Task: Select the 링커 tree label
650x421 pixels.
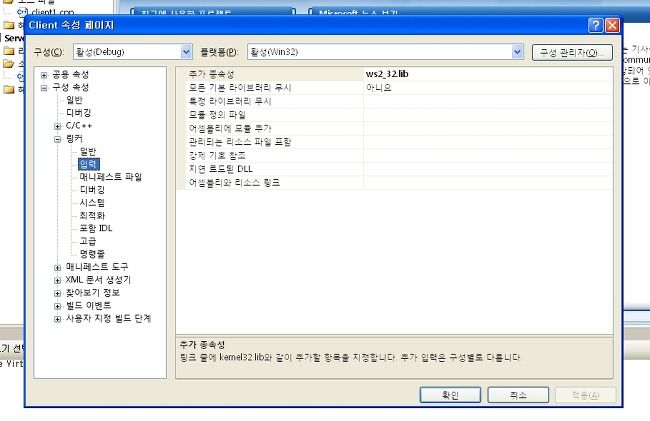Action: tap(74, 139)
